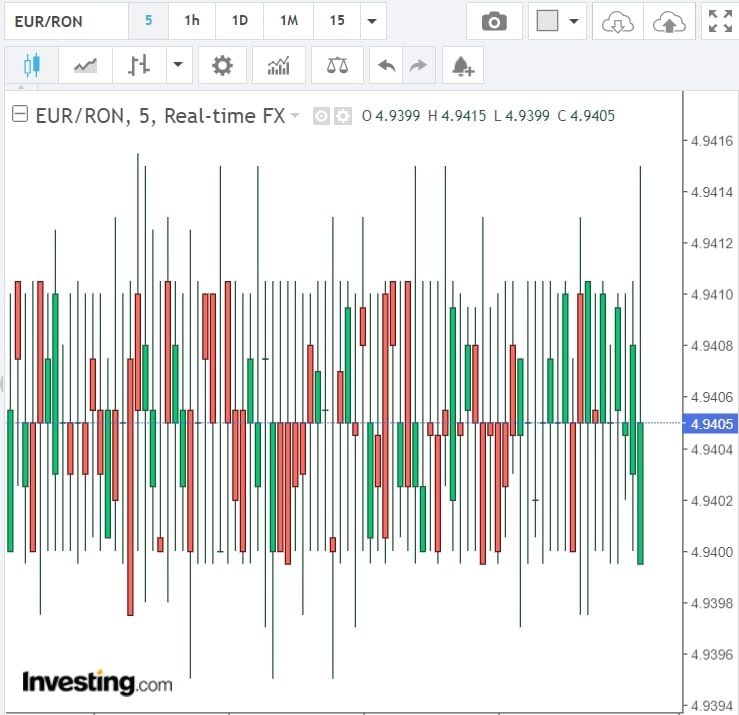Click the EUR/RON symbol input field
This screenshot has width=739, height=715.
(66, 21)
